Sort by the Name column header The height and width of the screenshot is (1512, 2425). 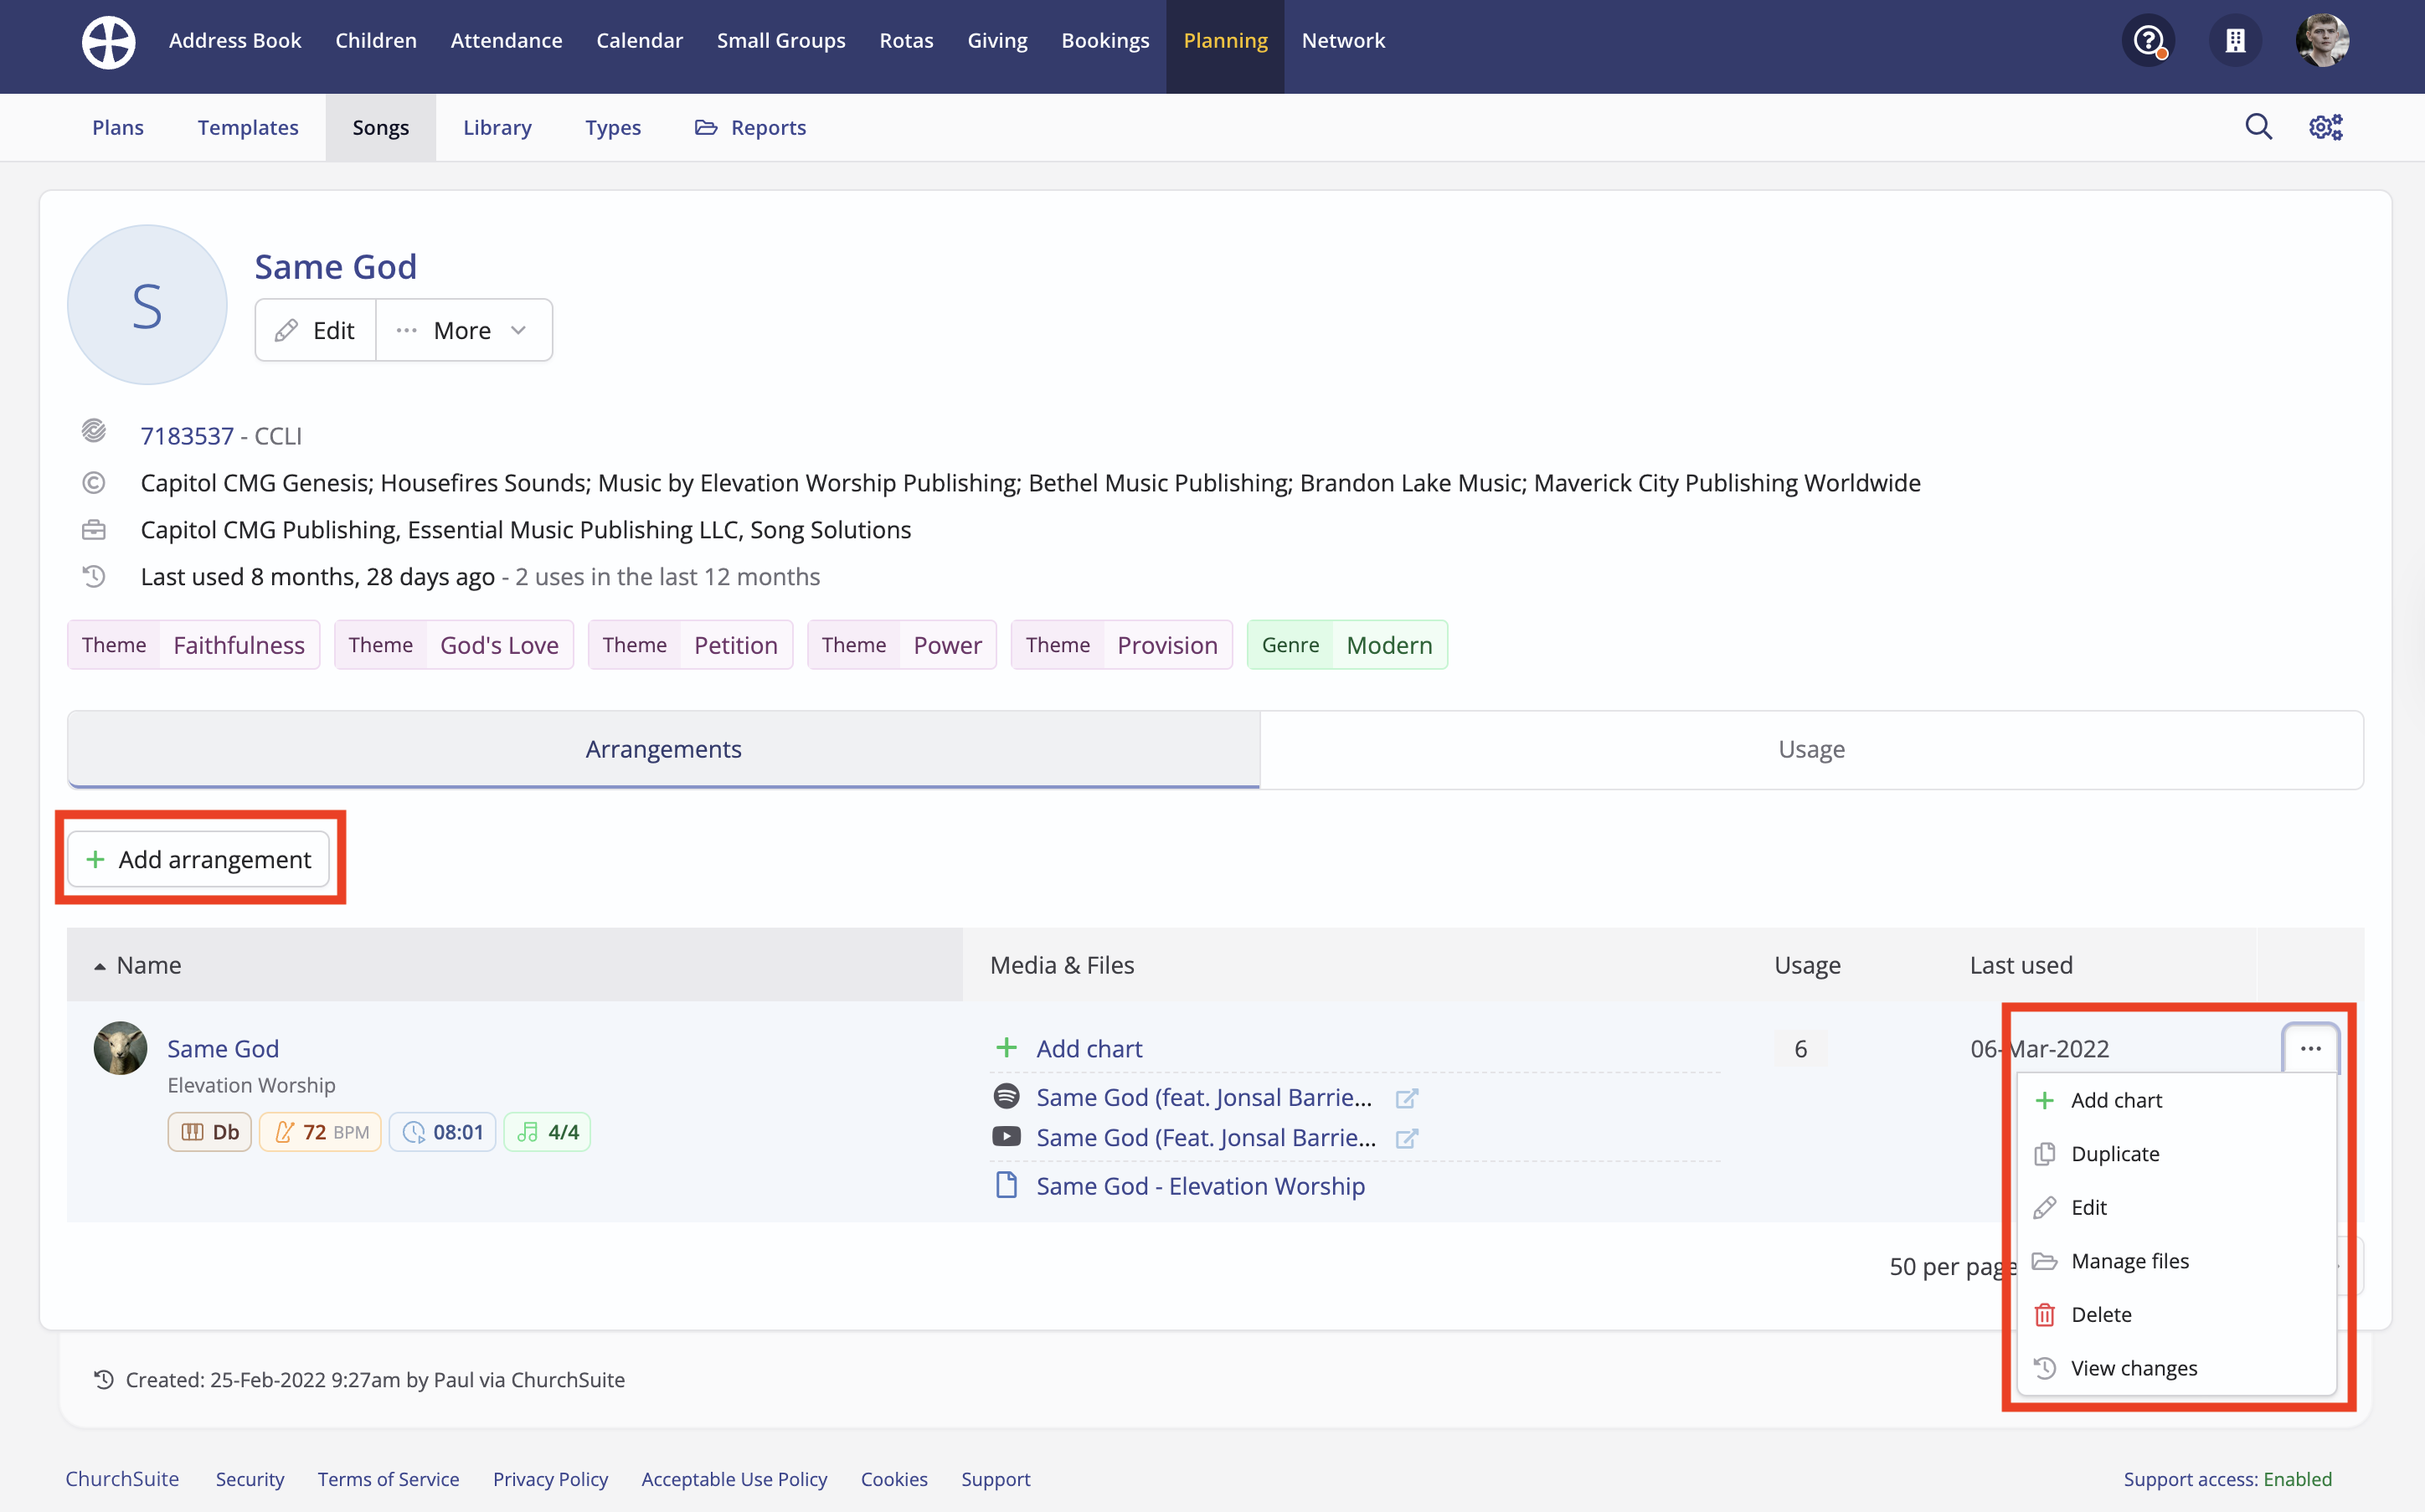pos(149,965)
